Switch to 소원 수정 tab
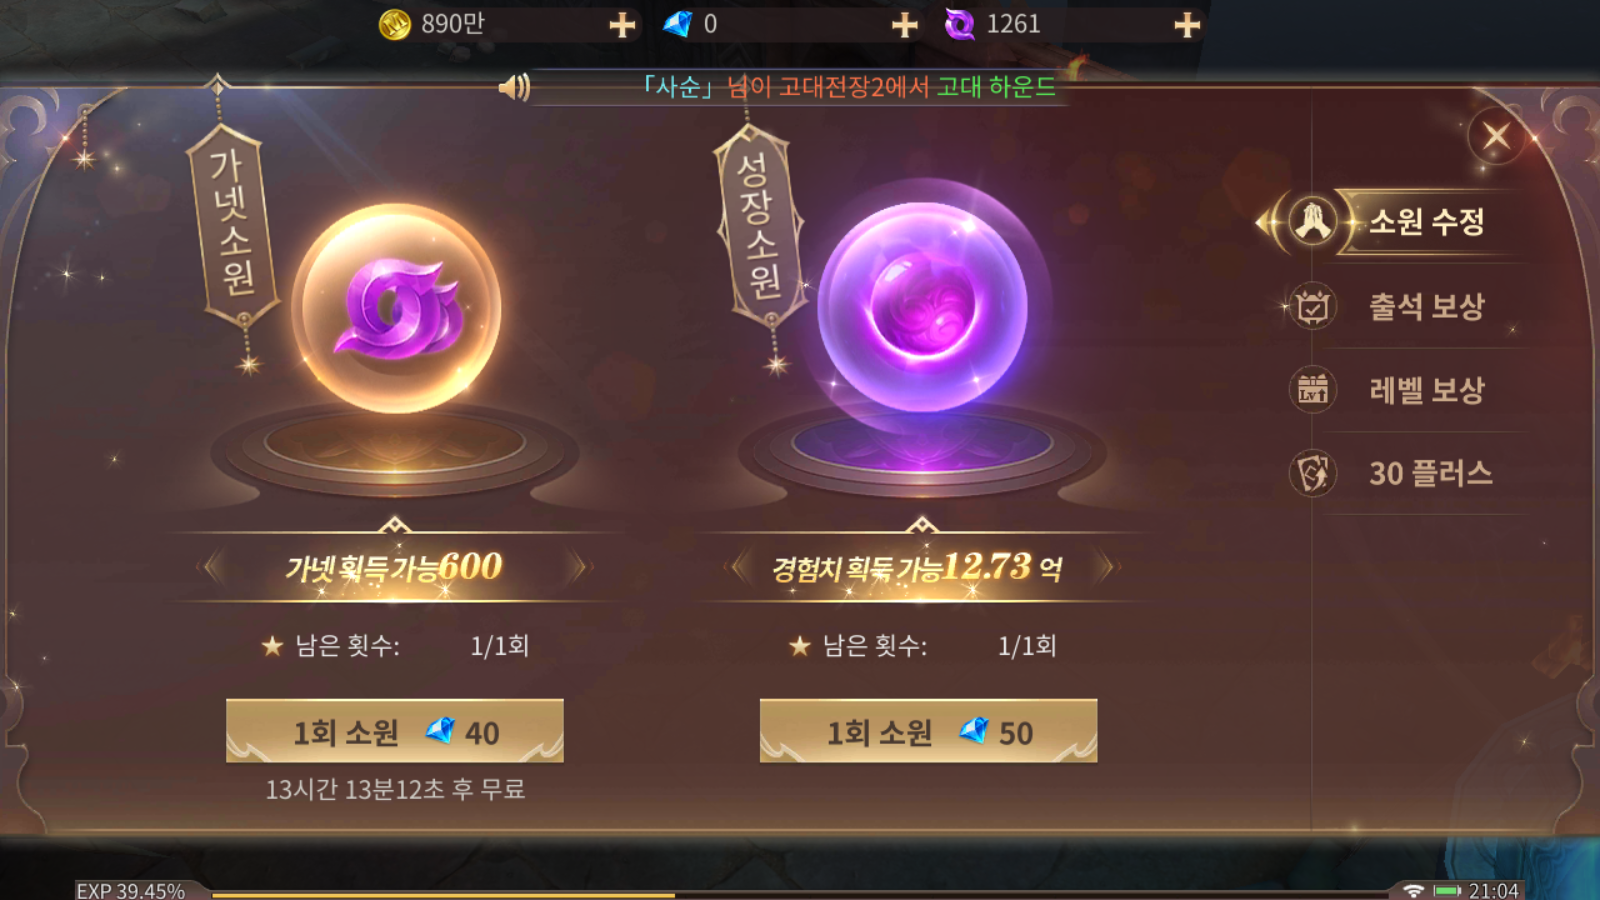The image size is (1600, 900). 1426,221
